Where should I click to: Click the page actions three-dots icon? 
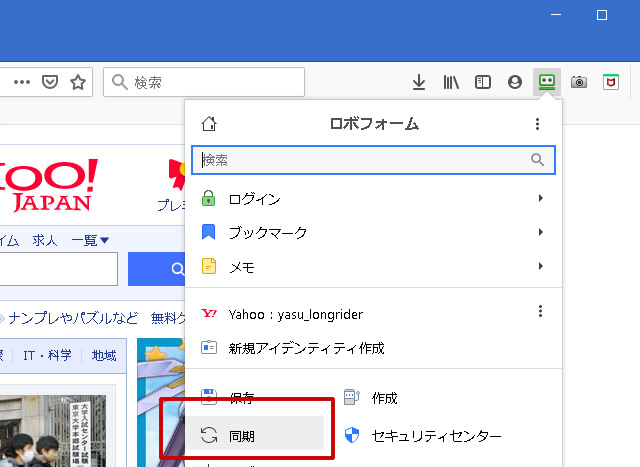(x=22, y=82)
